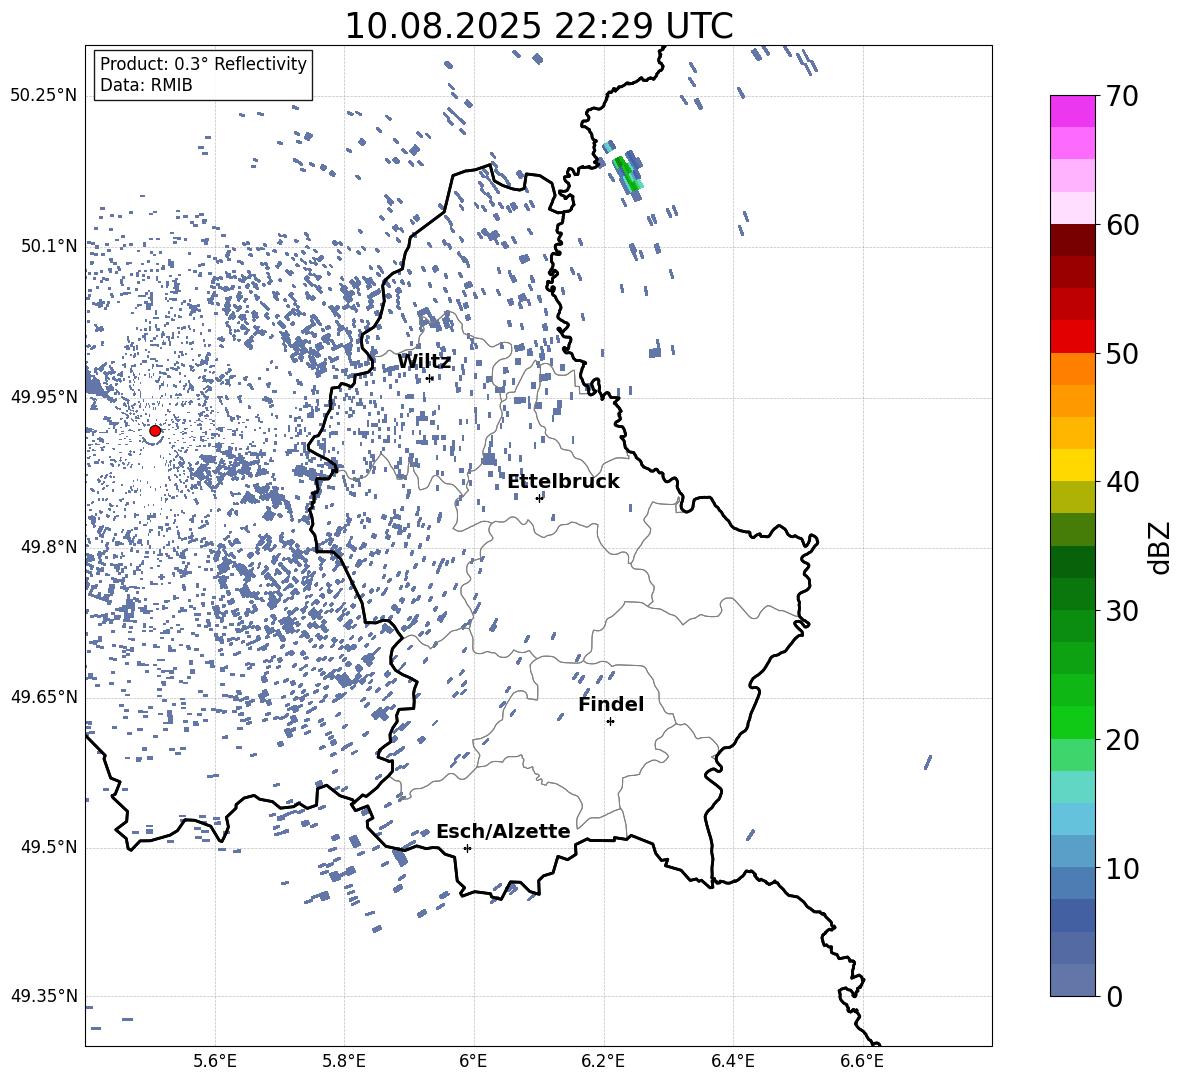Image resolution: width=1184 pixels, height=1081 pixels.
Task: Click the latitude label '49.8°N'
Action: pos(49,547)
